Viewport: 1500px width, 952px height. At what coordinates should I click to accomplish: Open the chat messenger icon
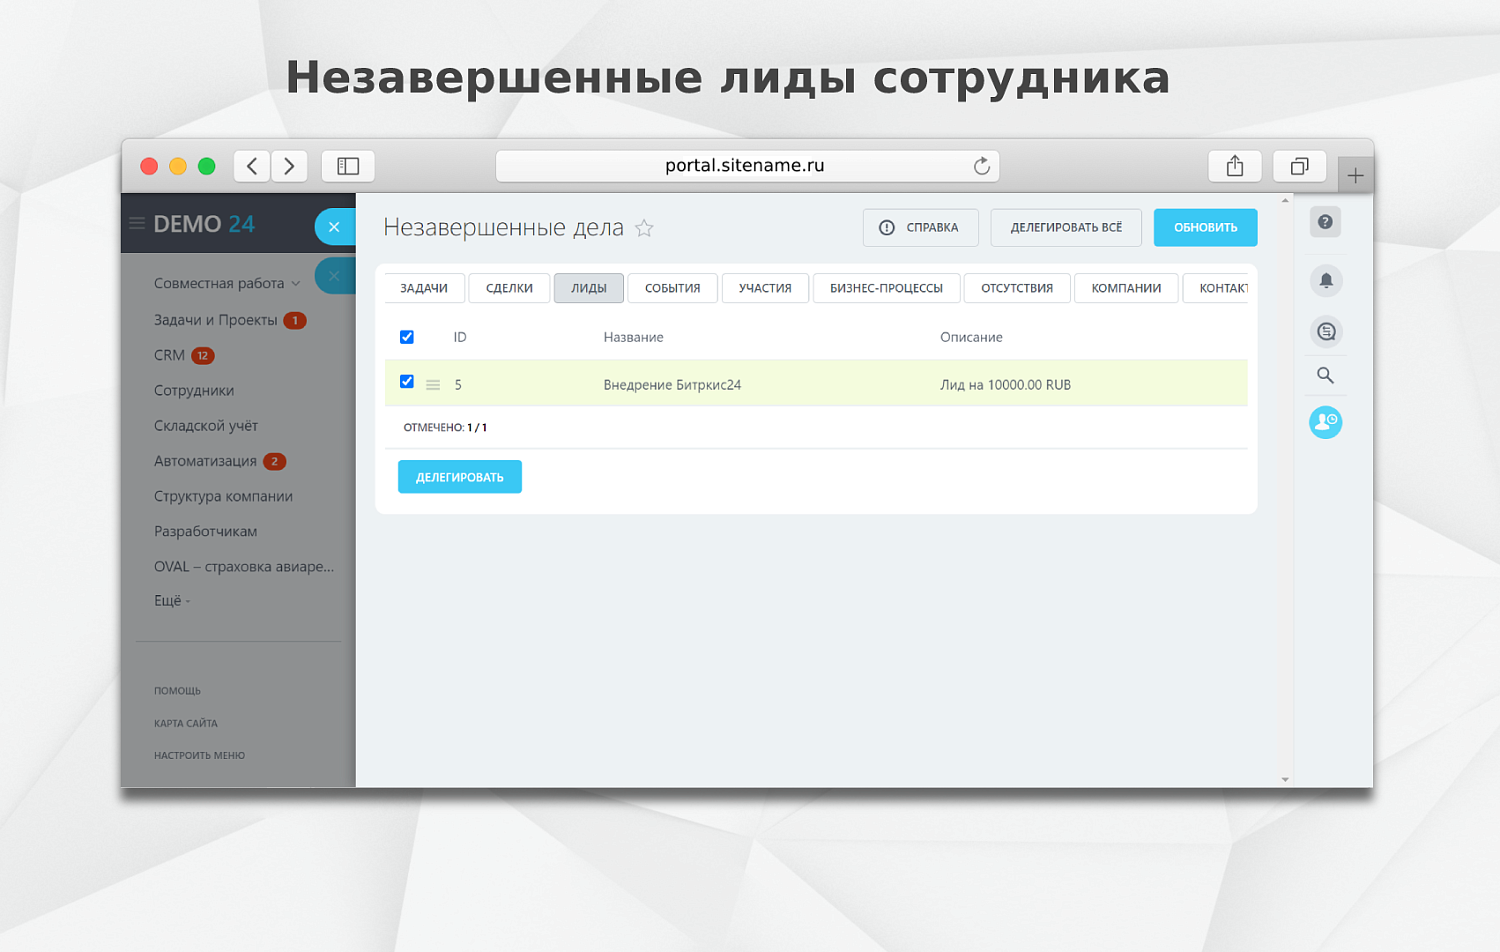point(1325,331)
